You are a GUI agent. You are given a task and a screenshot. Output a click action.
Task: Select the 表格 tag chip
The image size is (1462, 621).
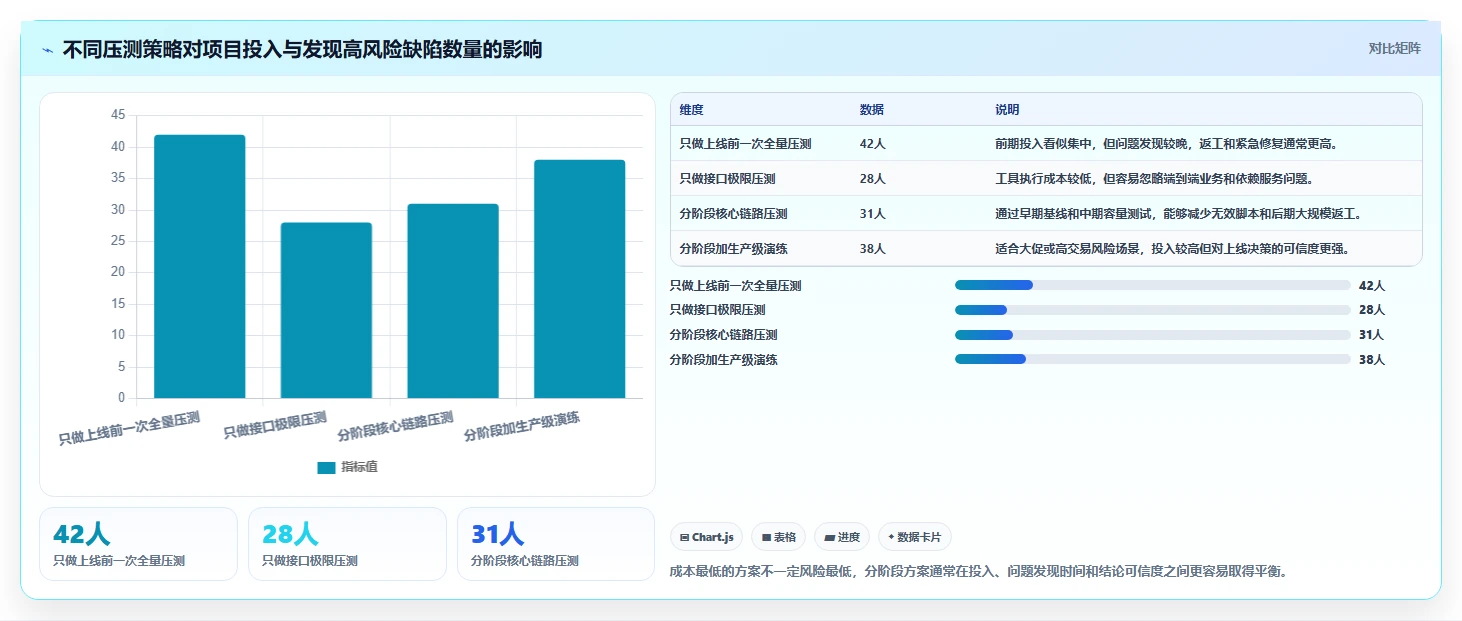tap(778, 537)
